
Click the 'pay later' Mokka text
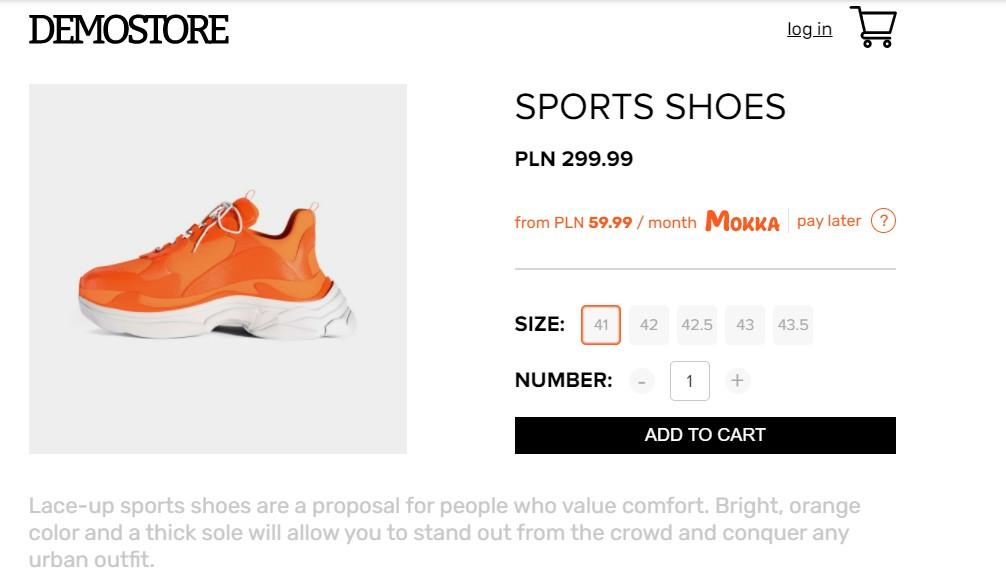click(828, 221)
